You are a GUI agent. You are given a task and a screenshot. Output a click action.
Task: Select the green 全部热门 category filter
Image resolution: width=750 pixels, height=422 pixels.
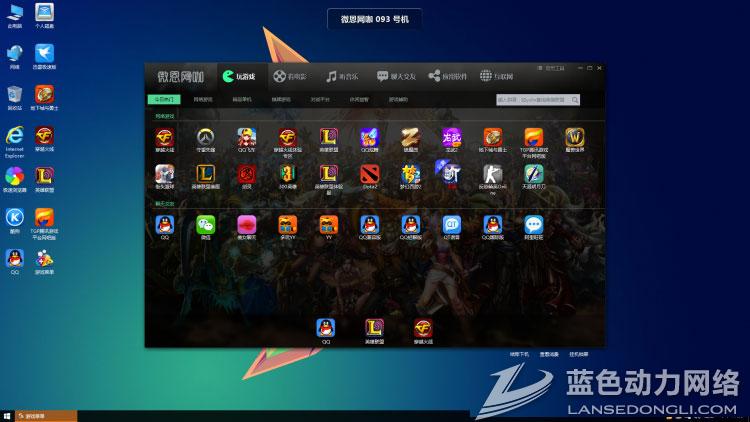click(x=164, y=99)
